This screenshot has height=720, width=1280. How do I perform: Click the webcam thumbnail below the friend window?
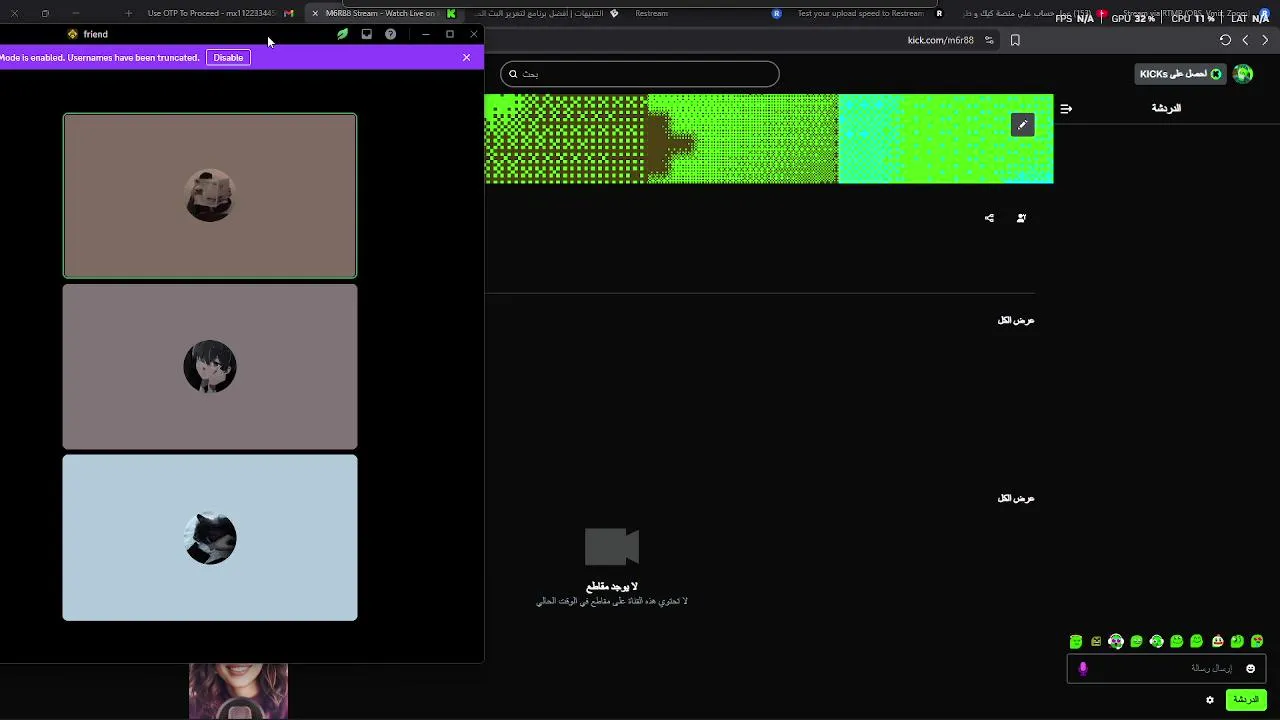(238, 691)
